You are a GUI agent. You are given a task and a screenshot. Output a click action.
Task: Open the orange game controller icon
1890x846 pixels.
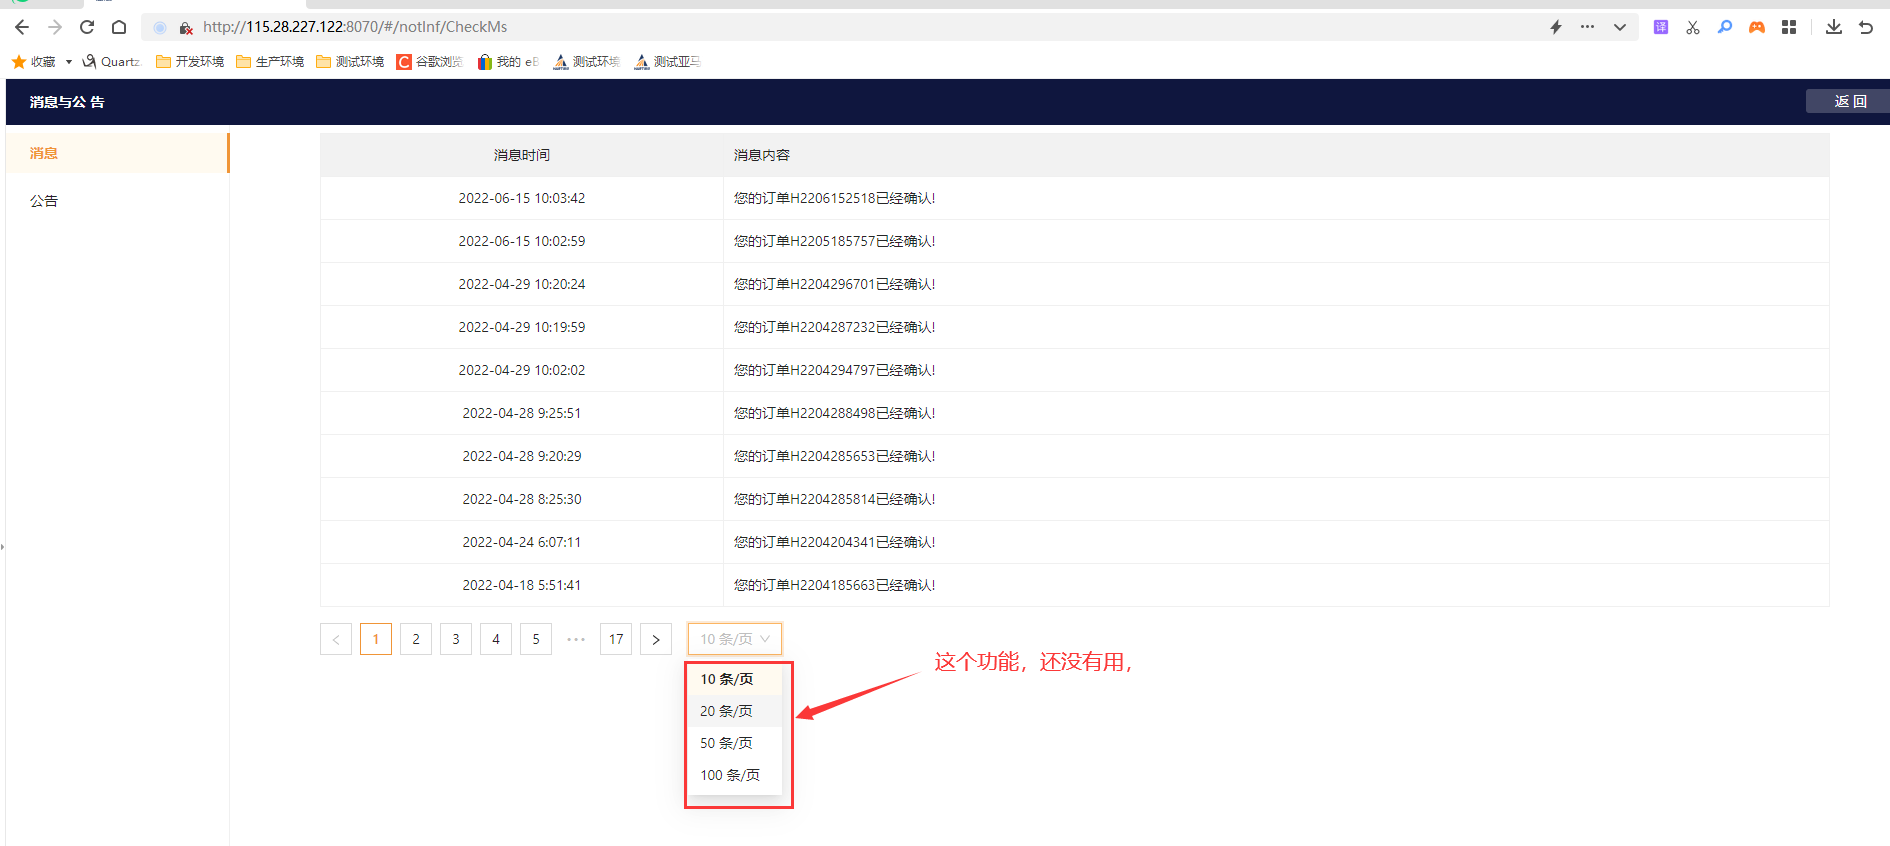(1757, 27)
